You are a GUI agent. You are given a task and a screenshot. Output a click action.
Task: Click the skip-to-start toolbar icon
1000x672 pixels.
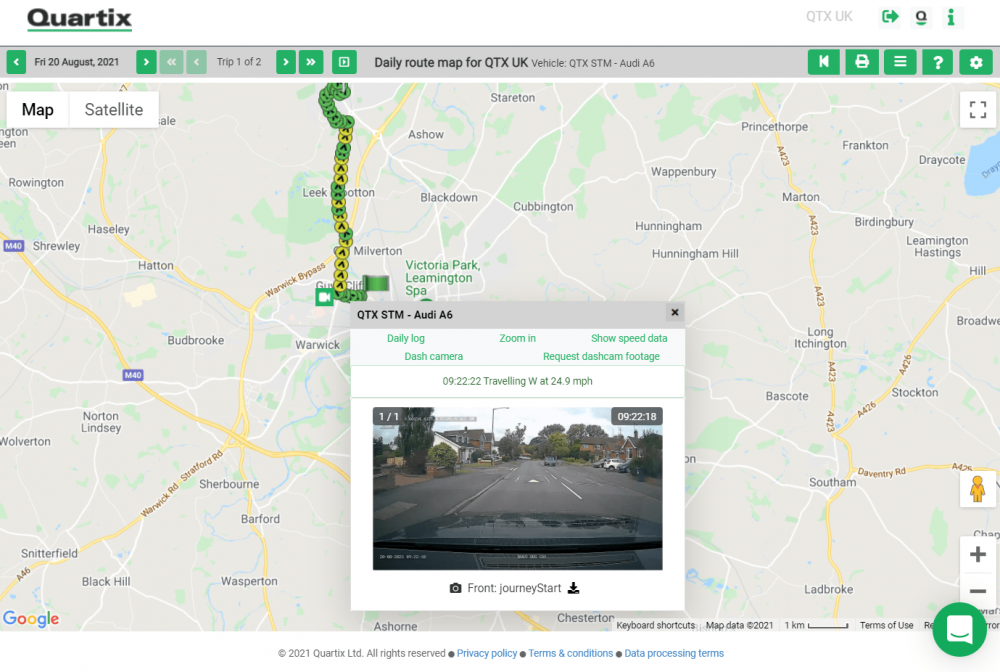click(x=823, y=62)
